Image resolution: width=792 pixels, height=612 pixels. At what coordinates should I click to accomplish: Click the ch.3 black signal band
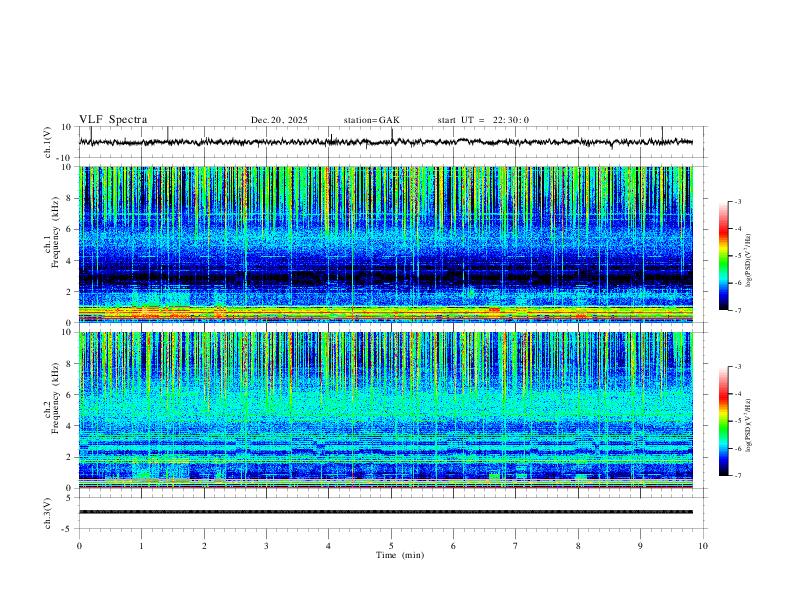[x=386, y=512]
